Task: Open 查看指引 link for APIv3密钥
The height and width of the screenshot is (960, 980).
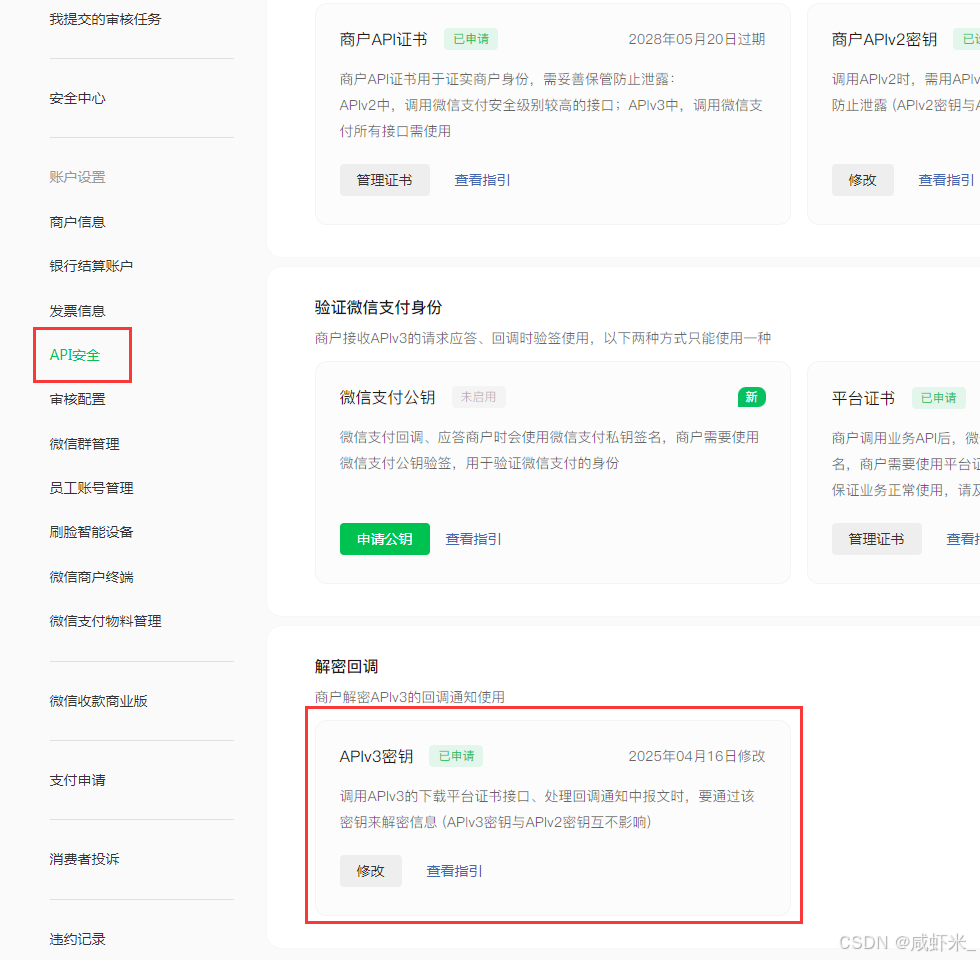Action: (454, 871)
